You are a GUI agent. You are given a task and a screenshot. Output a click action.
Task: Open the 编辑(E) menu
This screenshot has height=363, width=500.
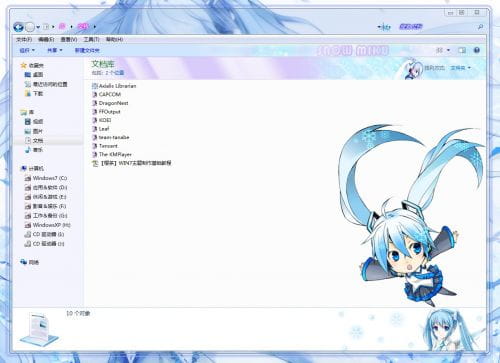click(x=46, y=39)
